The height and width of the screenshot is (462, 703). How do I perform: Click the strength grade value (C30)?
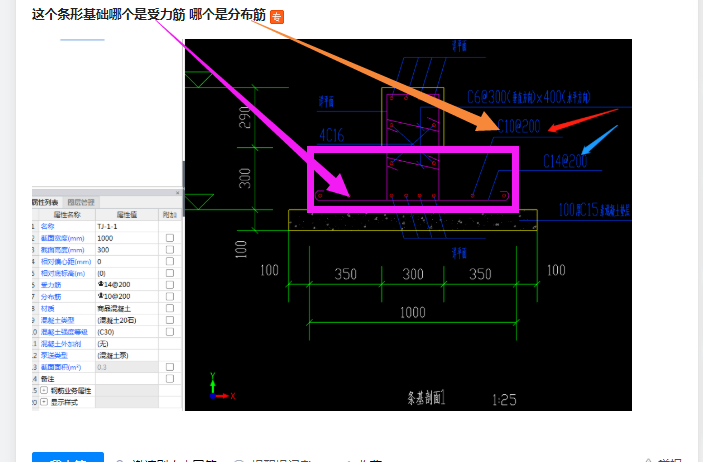coord(106,332)
